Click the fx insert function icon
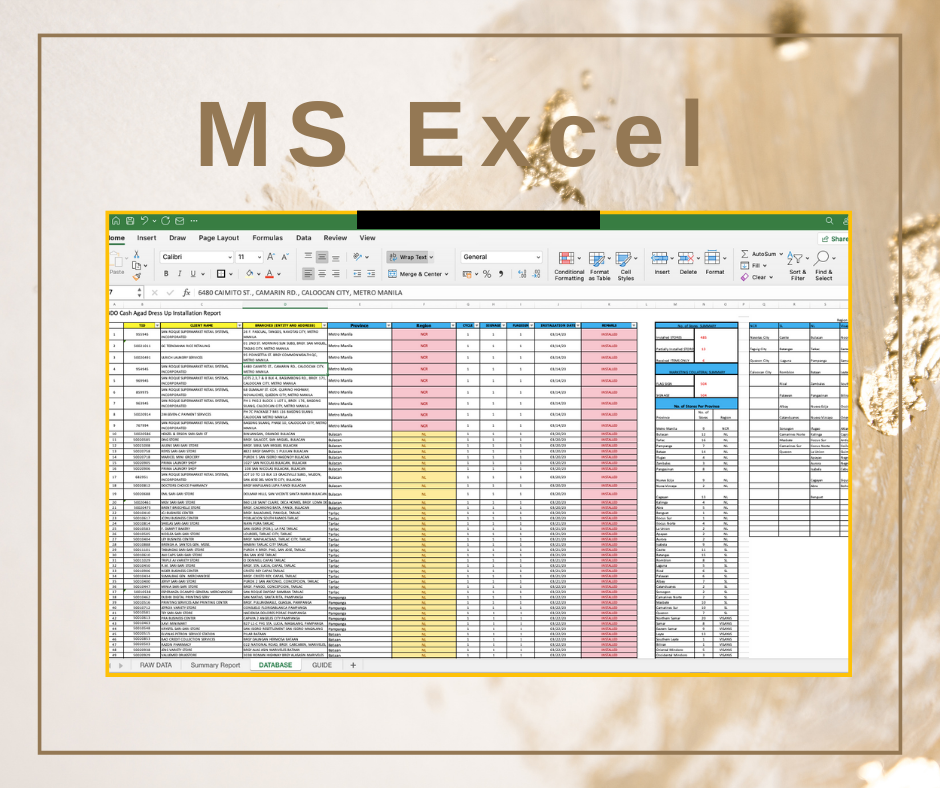 coord(186,293)
